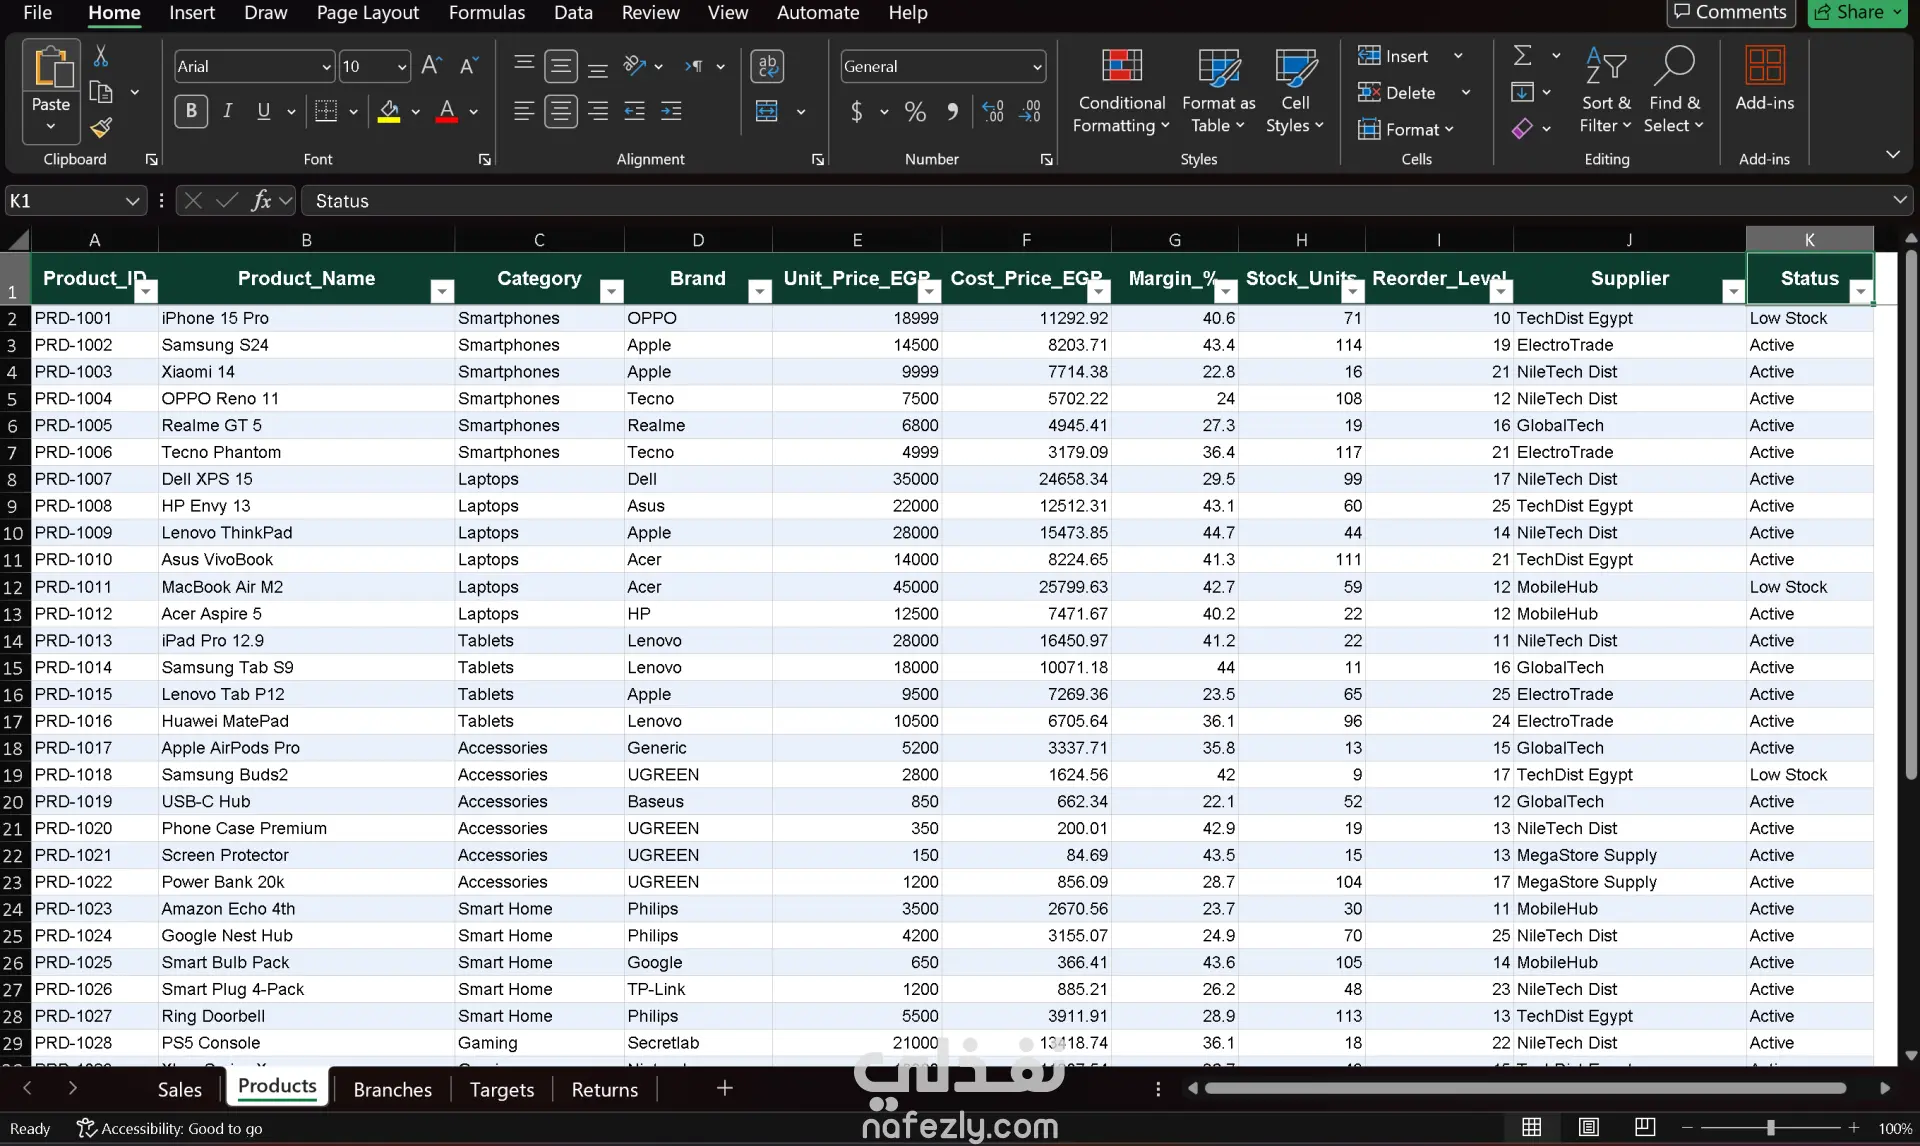Open Sort & Filter options

1606,91
